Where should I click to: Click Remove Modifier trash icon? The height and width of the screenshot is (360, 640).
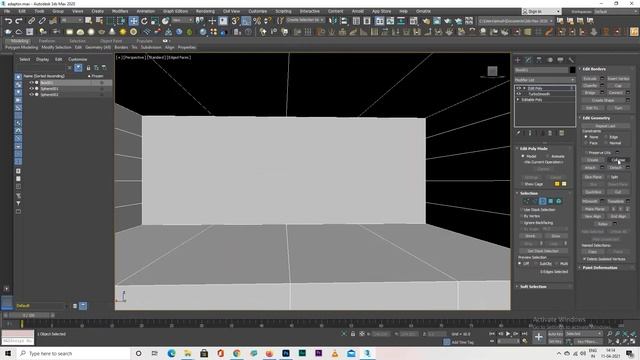550,133
